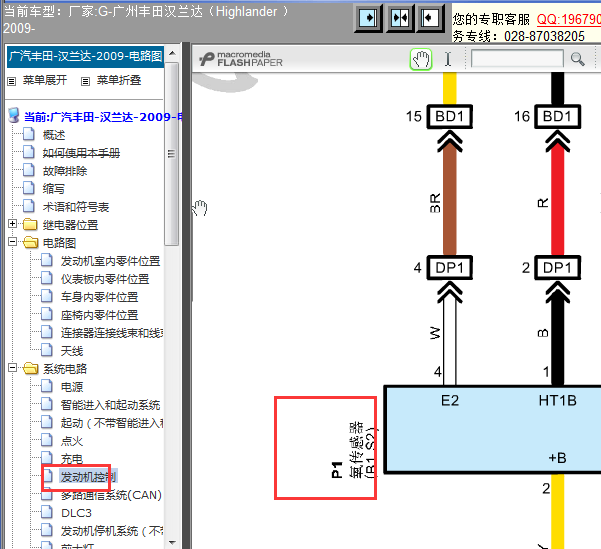Open the 故障排除 page
The width and height of the screenshot is (601, 549).
click(x=65, y=171)
